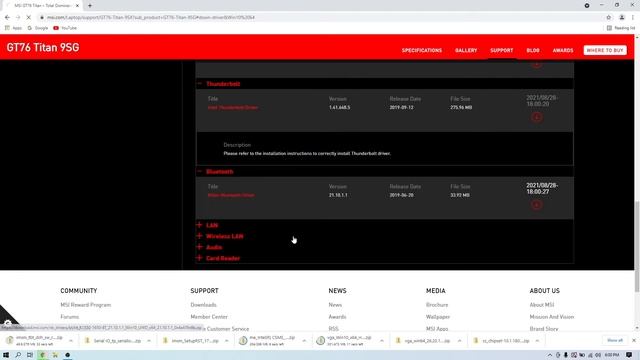The height and width of the screenshot is (360, 640).
Task: Open the Forums footer link
Action: [x=70, y=317]
